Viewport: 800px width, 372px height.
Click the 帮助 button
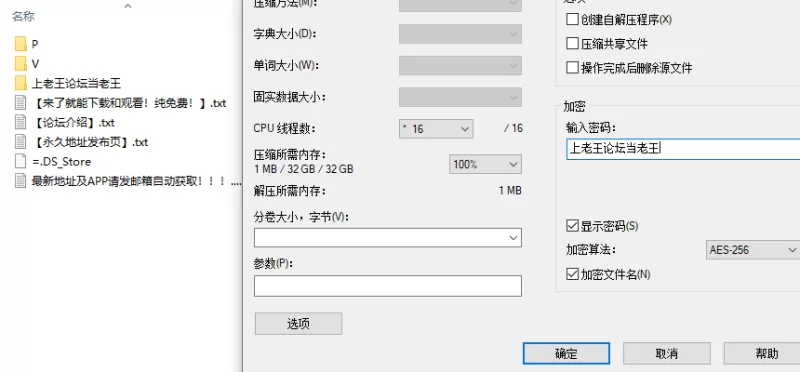tap(762, 353)
